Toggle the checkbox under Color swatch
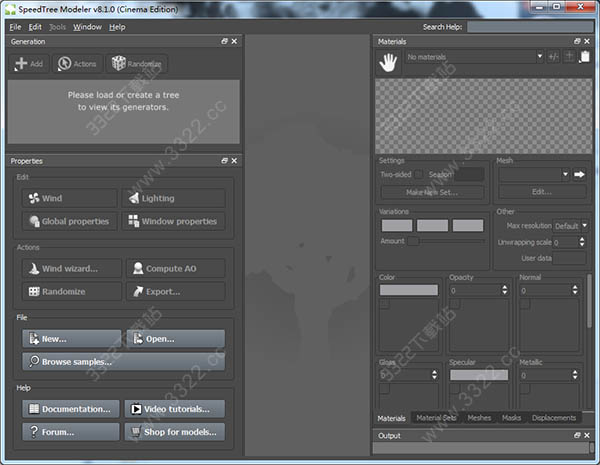The image size is (600, 465). point(385,304)
